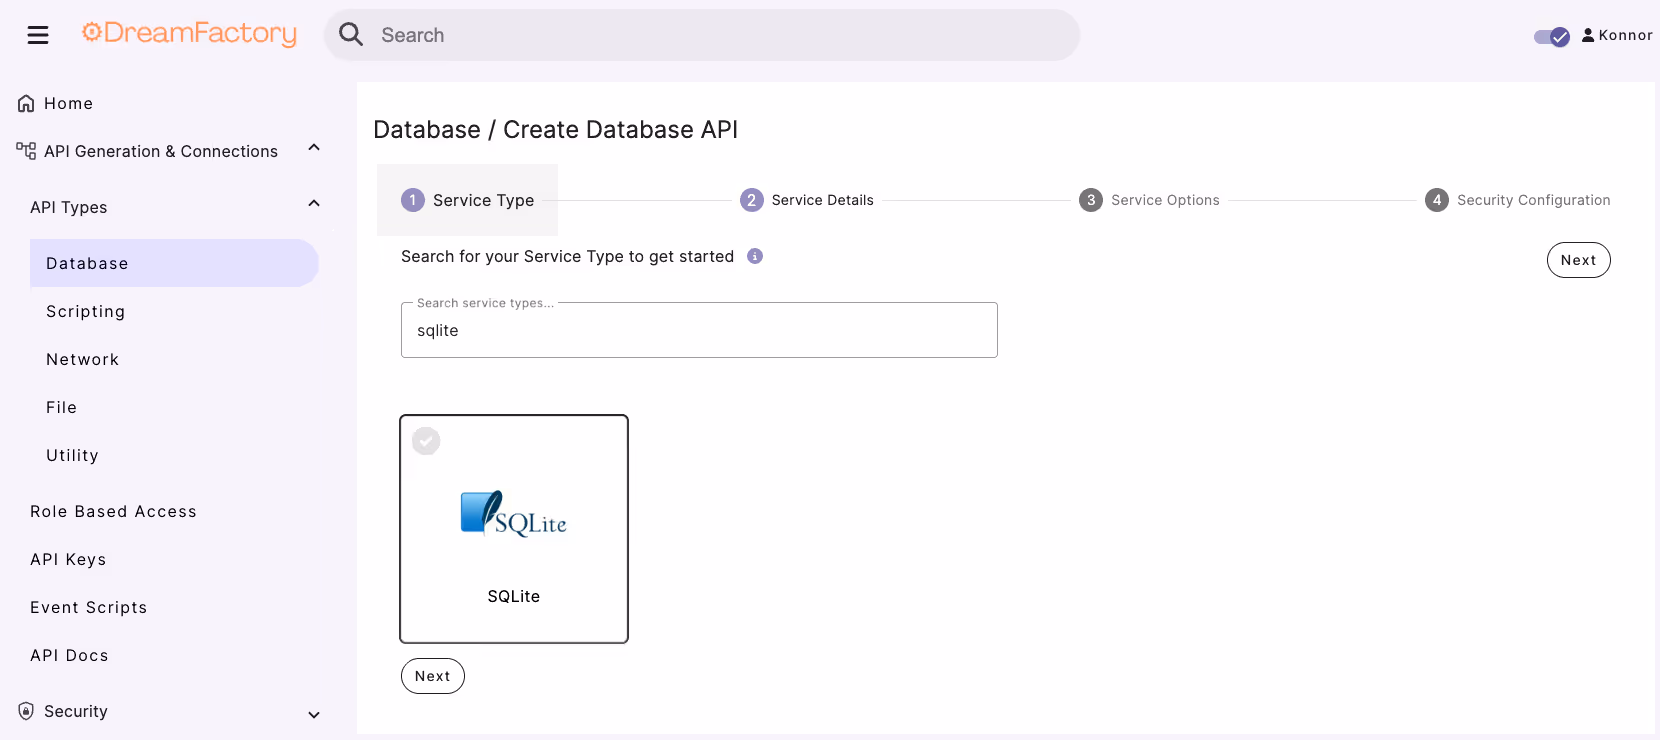This screenshot has width=1660, height=740.
Task: Open API Keys page
Action: click(x=68, y=559)
